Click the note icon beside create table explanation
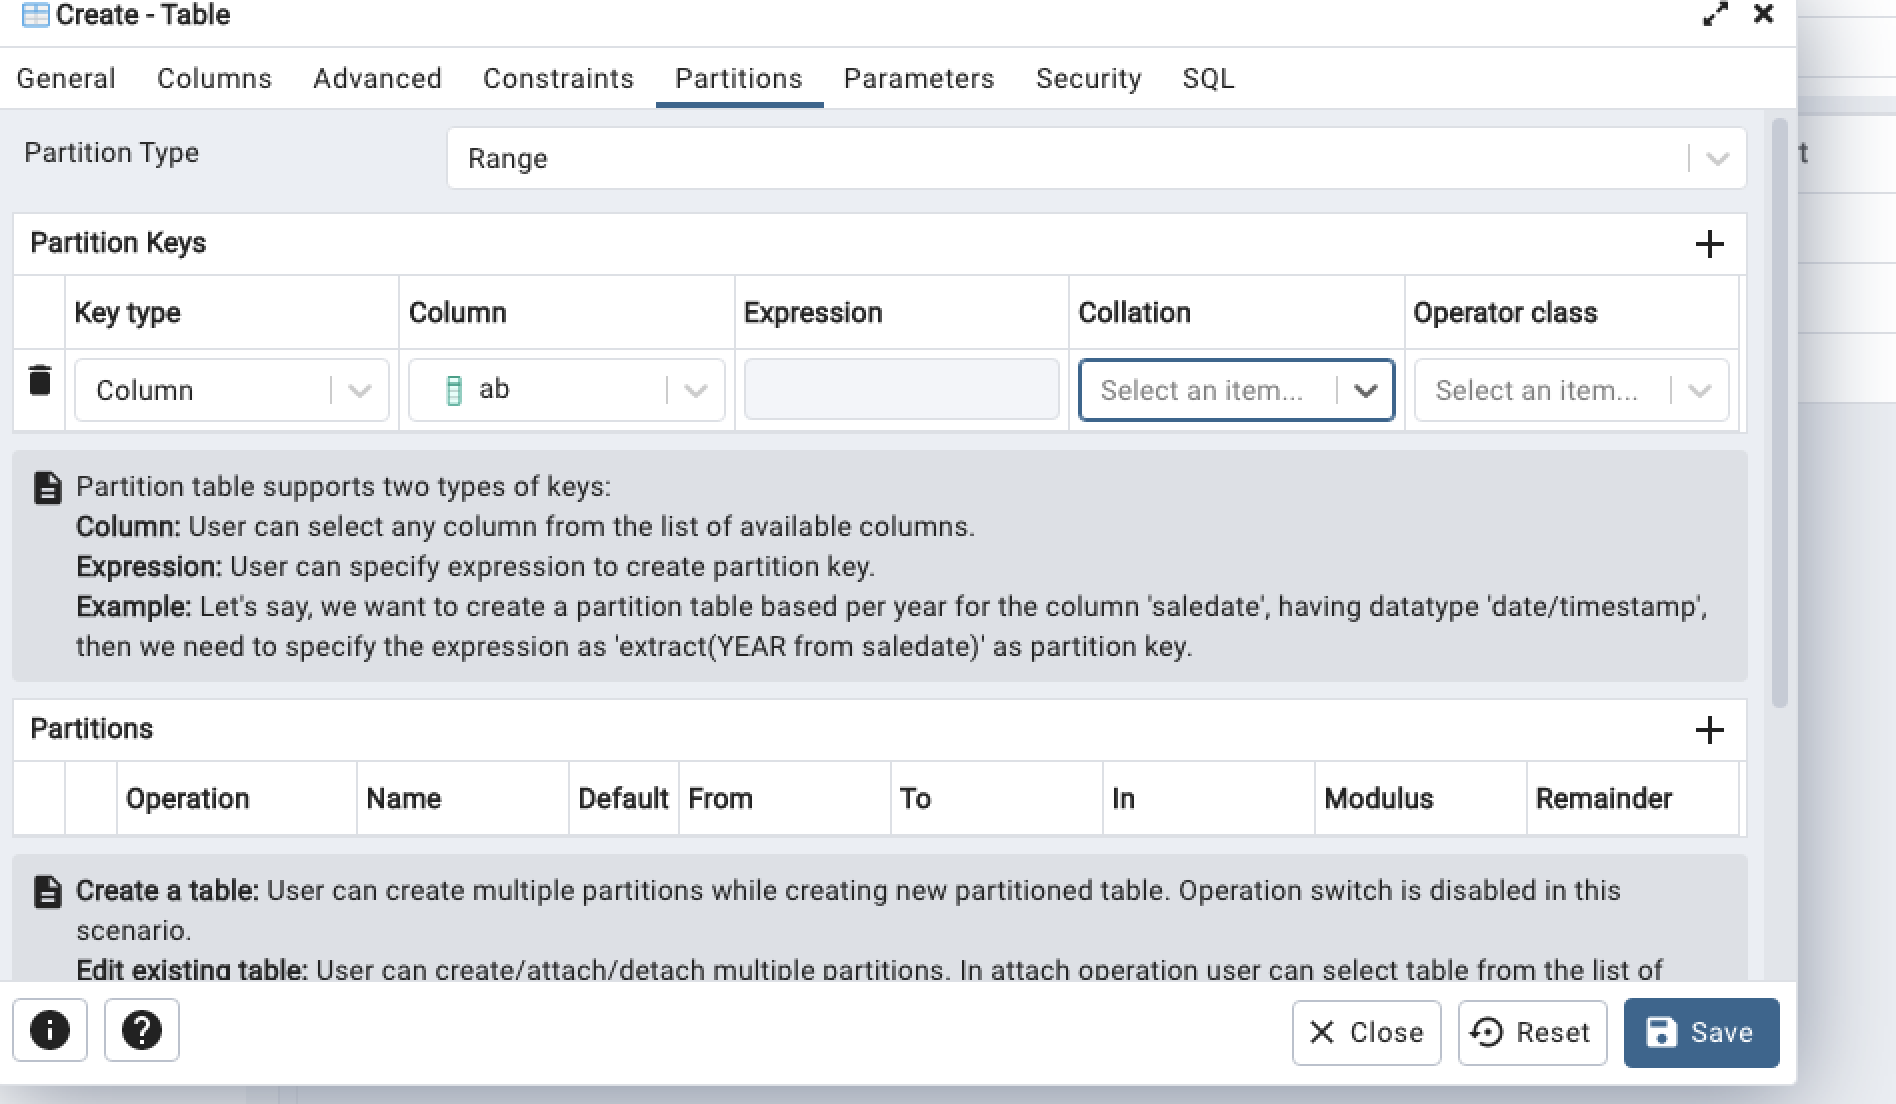The width and height of the screenshot is (1896, 1104). point(47,891)
